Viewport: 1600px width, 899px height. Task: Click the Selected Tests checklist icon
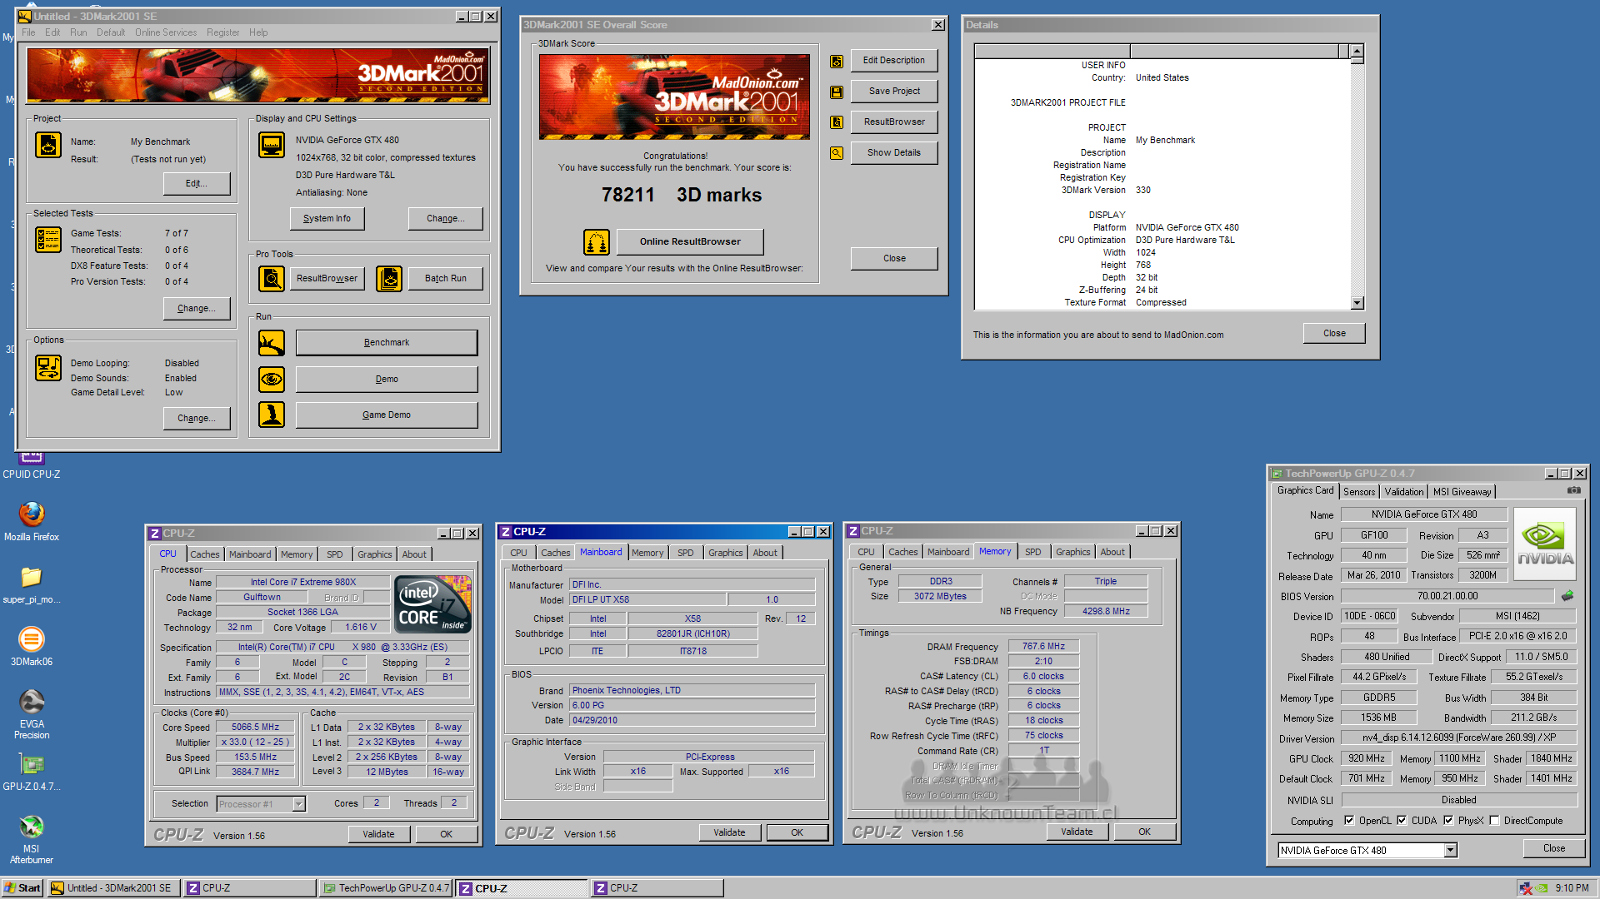[48, 239]
